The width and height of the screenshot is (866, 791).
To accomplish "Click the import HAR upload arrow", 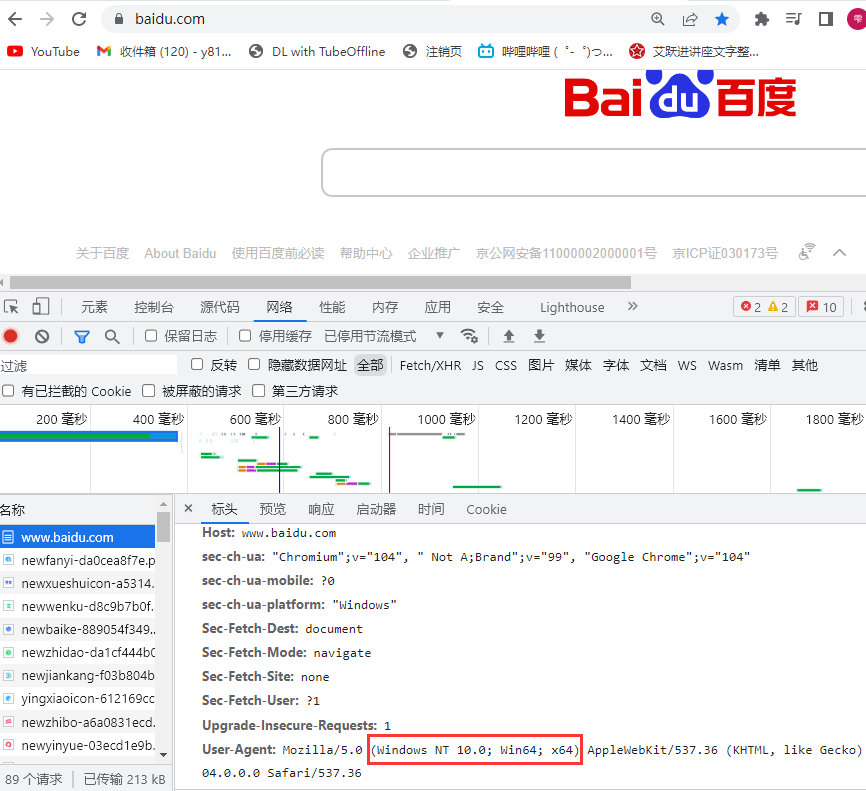I will click(509, 336).
